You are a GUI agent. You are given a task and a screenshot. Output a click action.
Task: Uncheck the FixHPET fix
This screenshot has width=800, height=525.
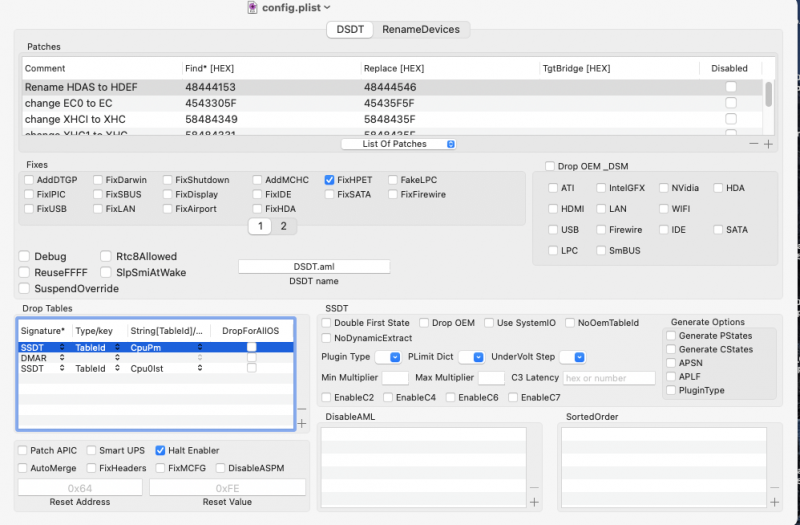click(x=329, y=180)
